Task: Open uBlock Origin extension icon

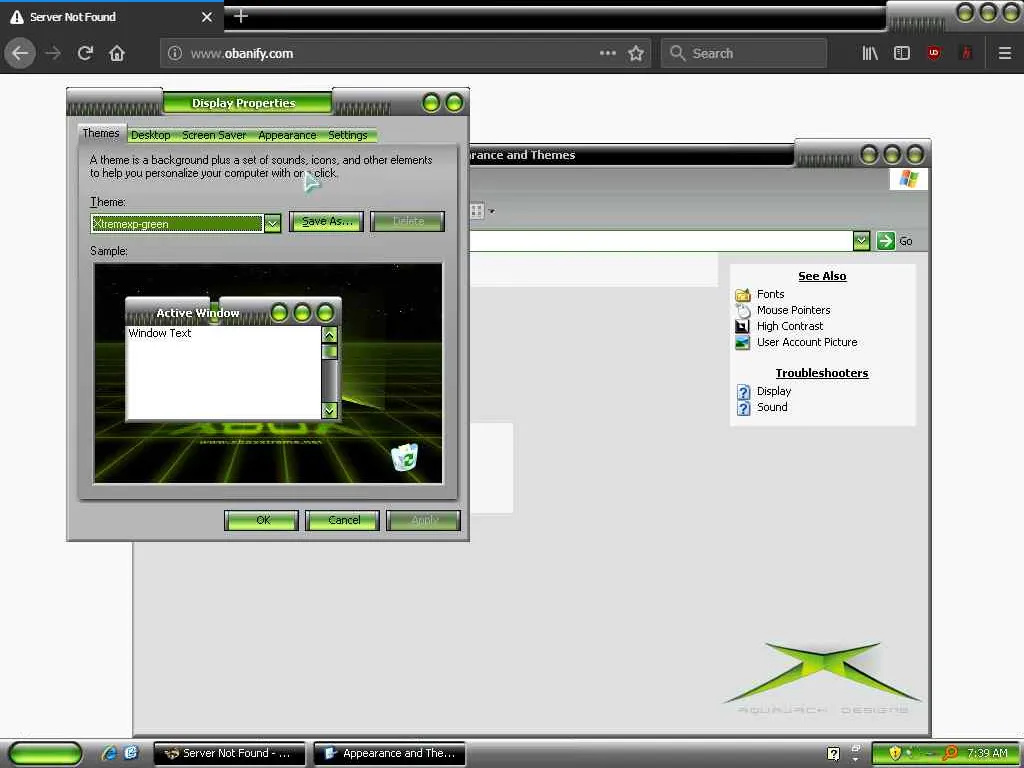Action: click(934, 53)
